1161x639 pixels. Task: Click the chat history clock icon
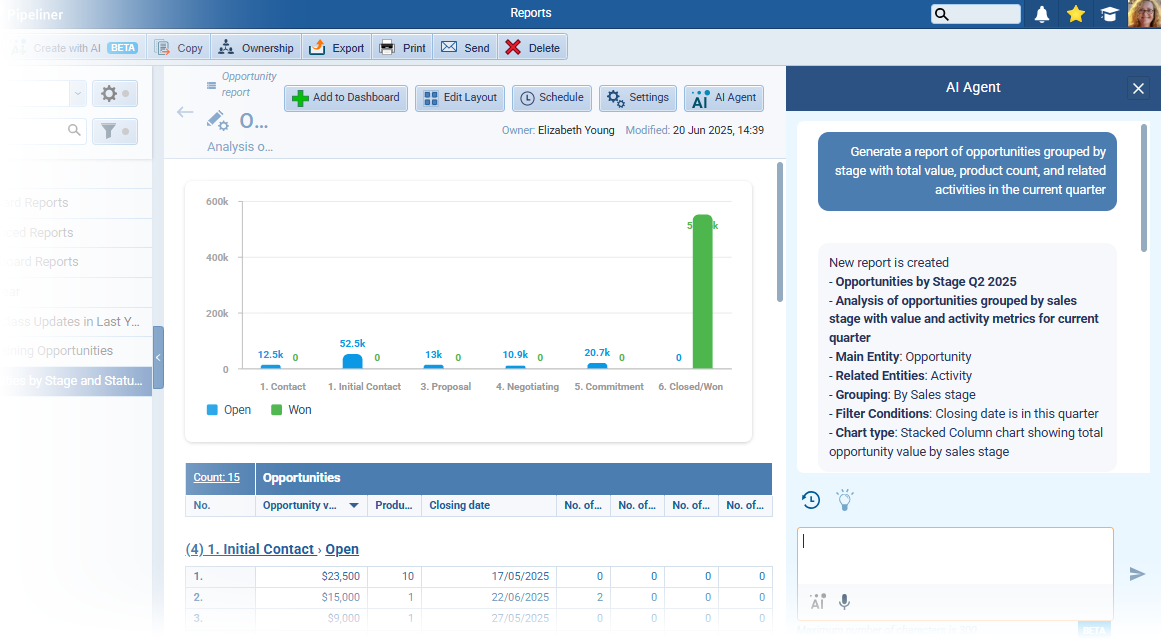pos(811,500)
